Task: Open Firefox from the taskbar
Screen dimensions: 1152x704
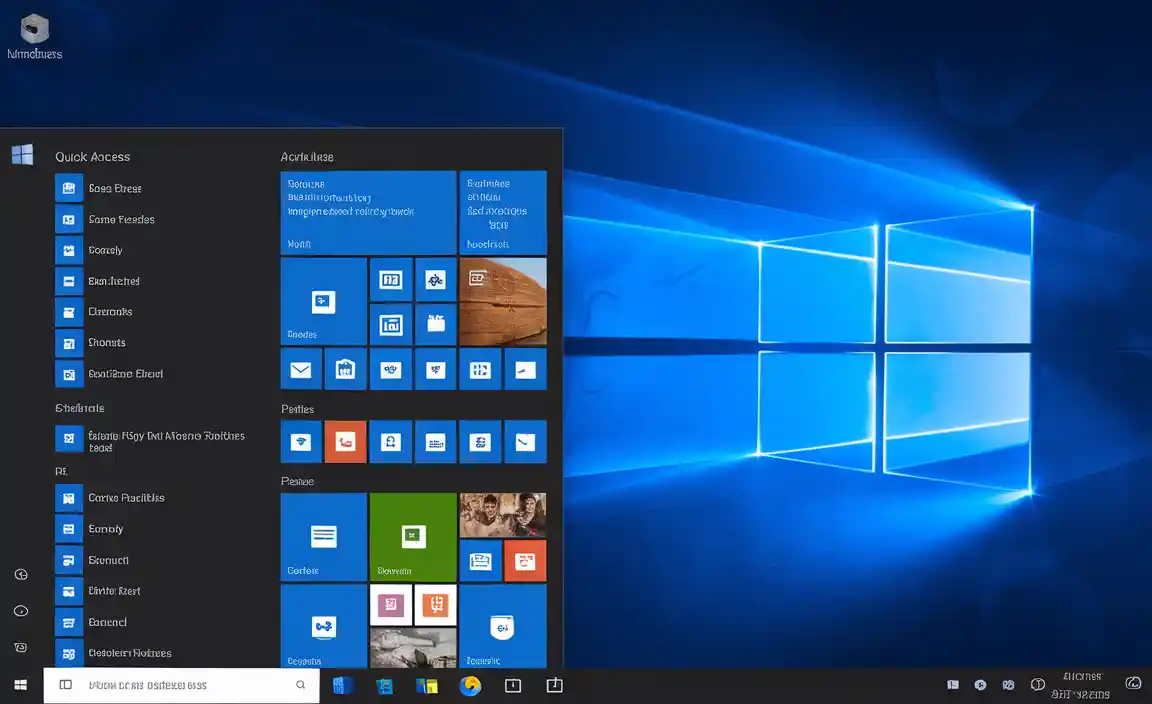Action: coord(470,685)
